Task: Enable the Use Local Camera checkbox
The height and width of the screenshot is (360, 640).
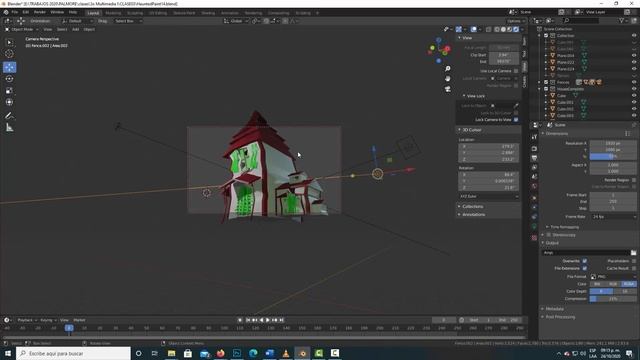Action: (516, 71)
